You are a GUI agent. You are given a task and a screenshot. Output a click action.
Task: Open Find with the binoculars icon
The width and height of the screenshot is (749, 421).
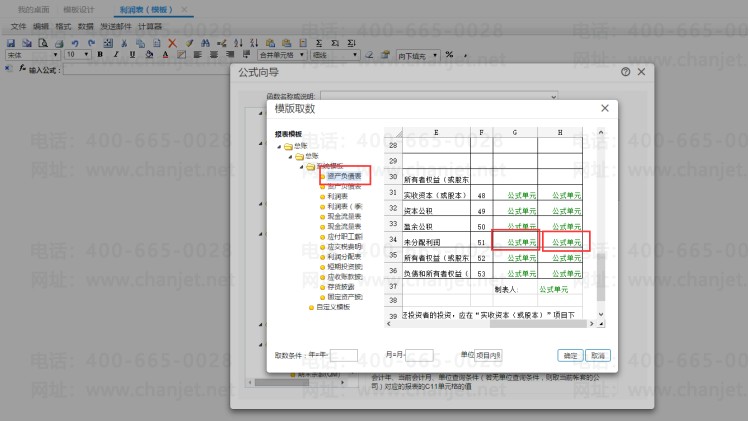coord(205,43)
